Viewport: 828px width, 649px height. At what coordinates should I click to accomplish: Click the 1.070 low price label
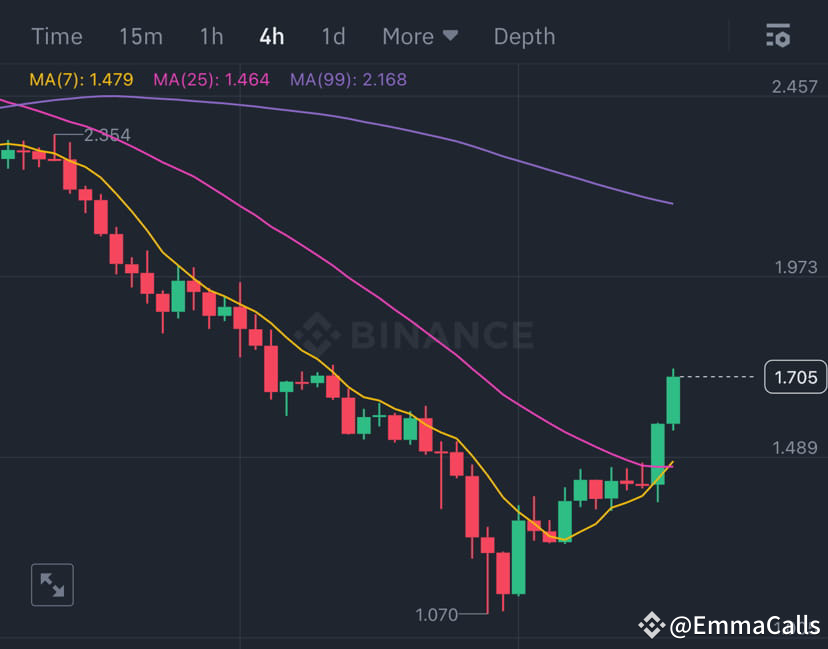(436, 614)
